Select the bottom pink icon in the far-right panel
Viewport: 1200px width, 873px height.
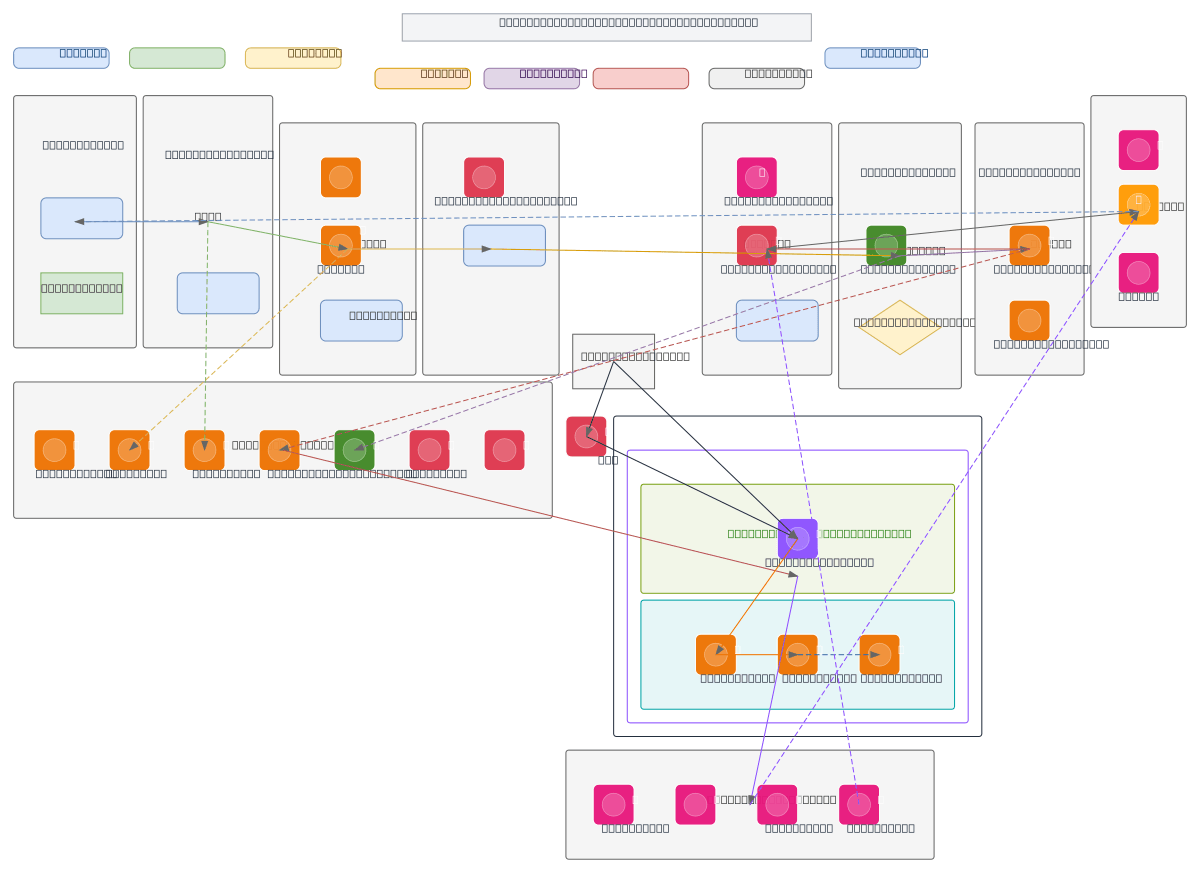pyautogui.click(x=1138, y=273)
